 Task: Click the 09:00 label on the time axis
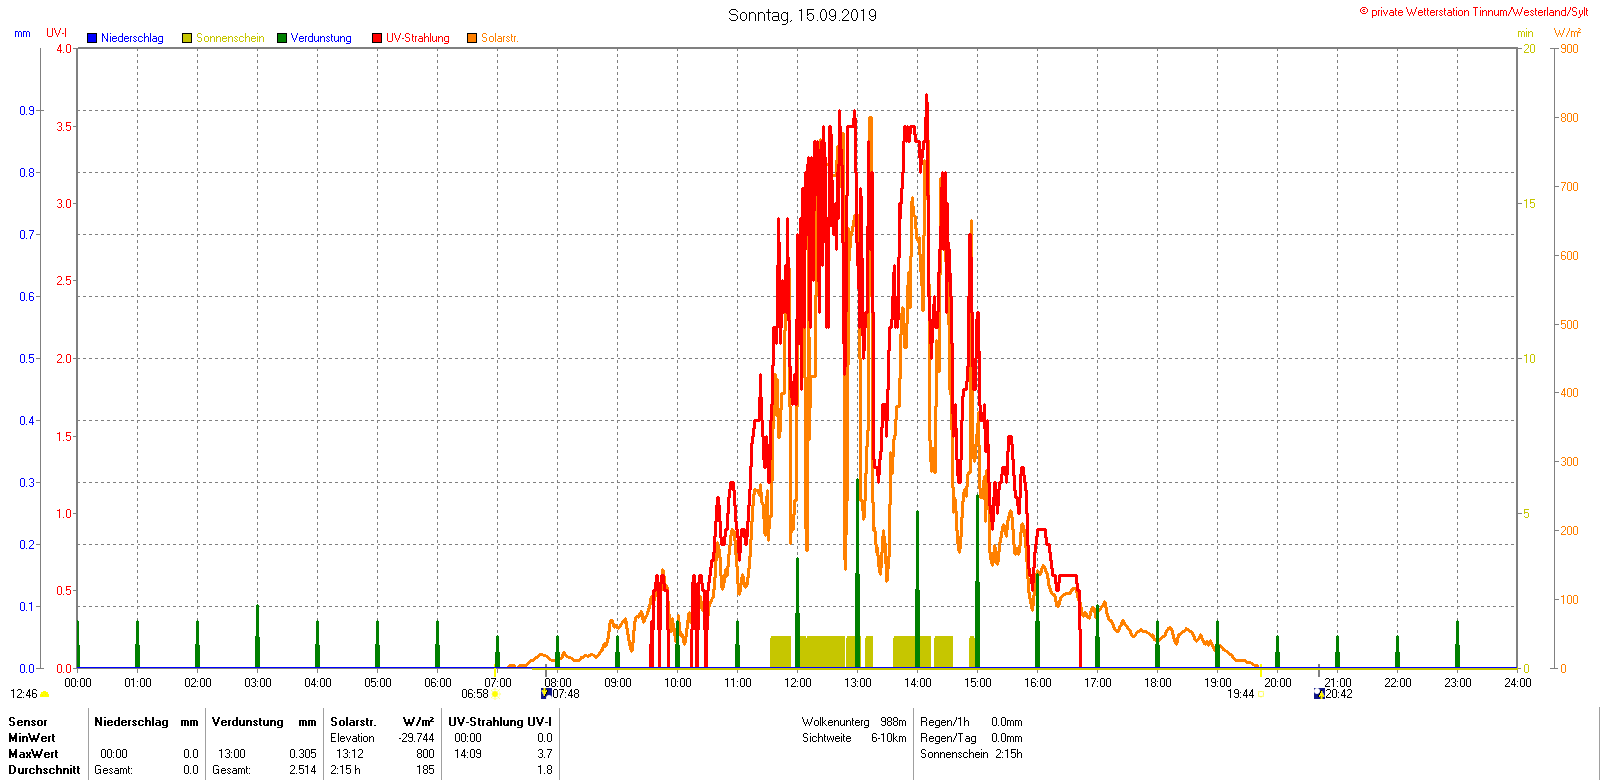(618, 683)
